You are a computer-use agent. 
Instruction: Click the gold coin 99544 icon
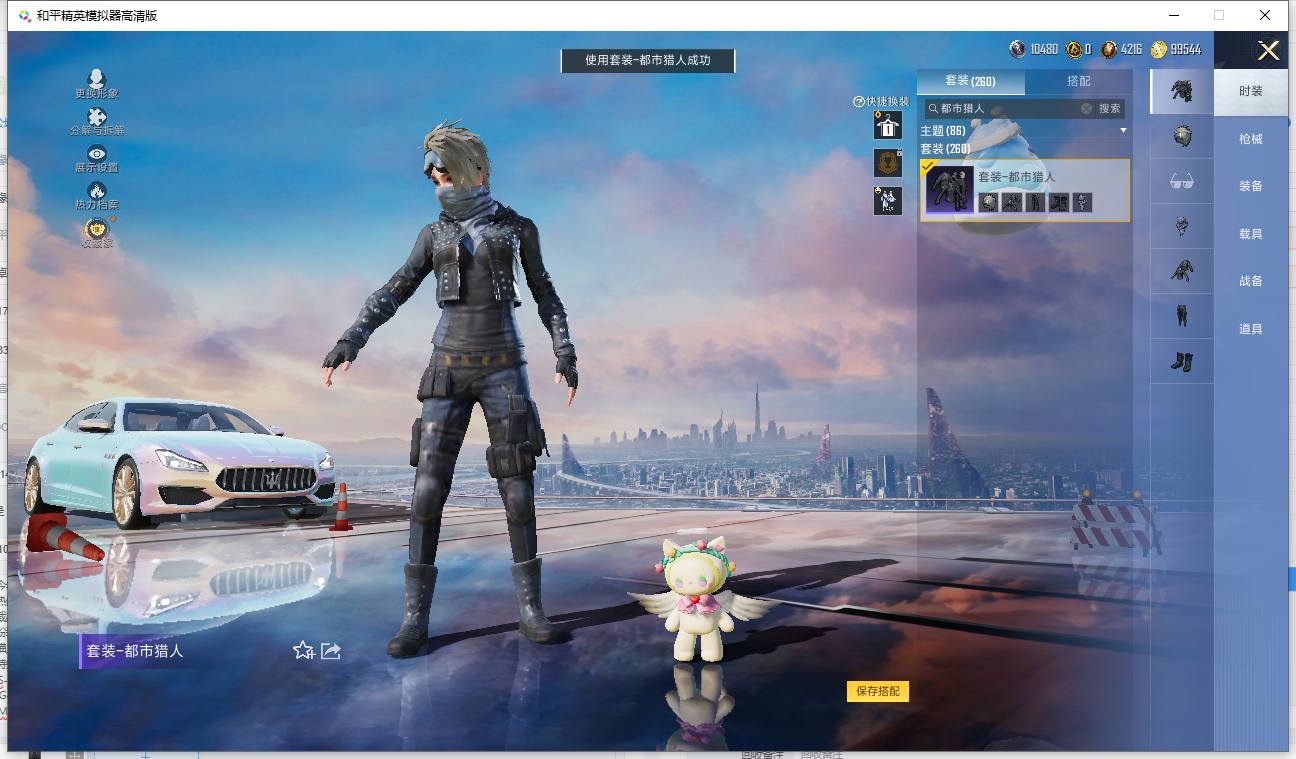pyautogui.click(x=1159, y=49)
